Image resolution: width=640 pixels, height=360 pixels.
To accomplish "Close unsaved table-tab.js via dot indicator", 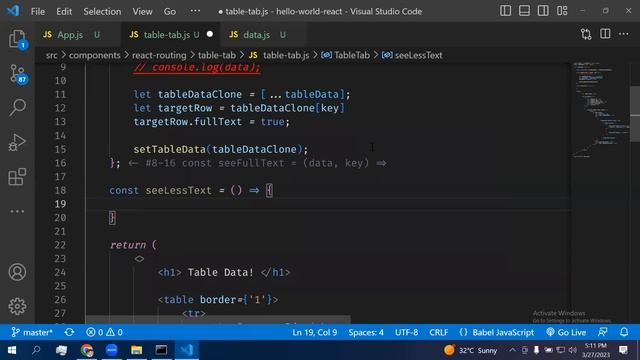I will tap(210, 34).
